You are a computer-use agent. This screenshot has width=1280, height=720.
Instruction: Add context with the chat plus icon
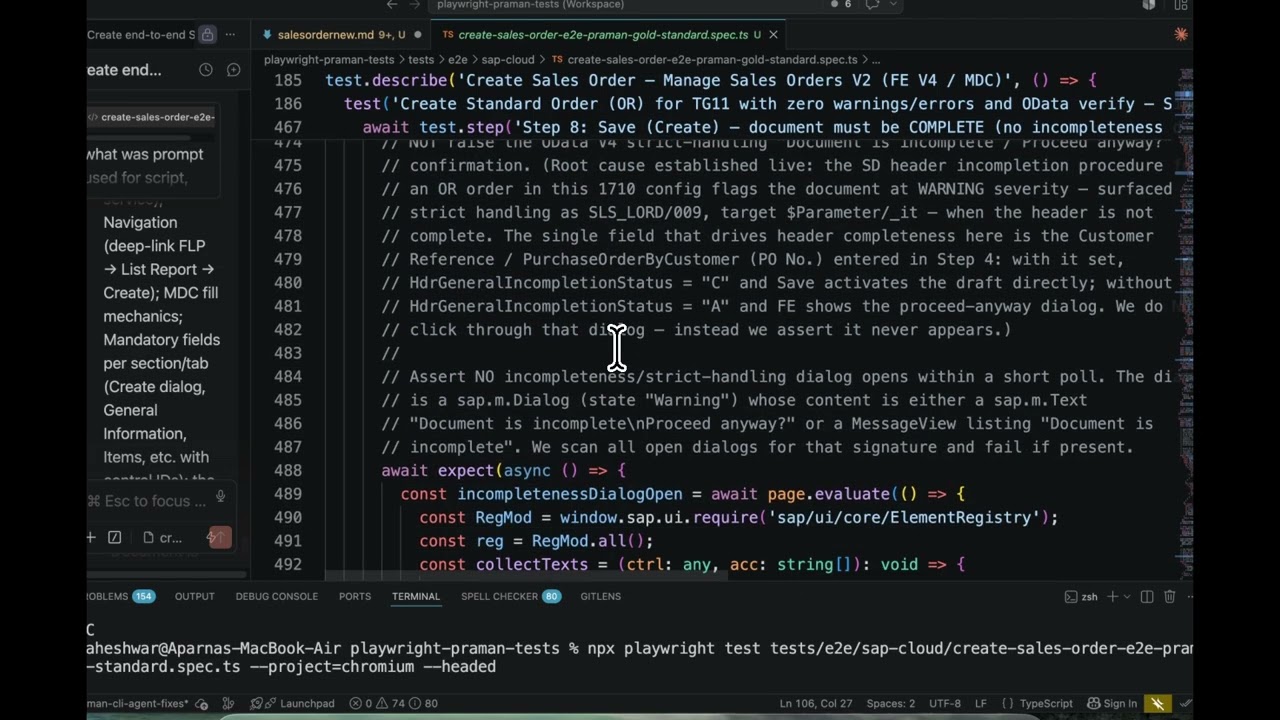(91, 537)
